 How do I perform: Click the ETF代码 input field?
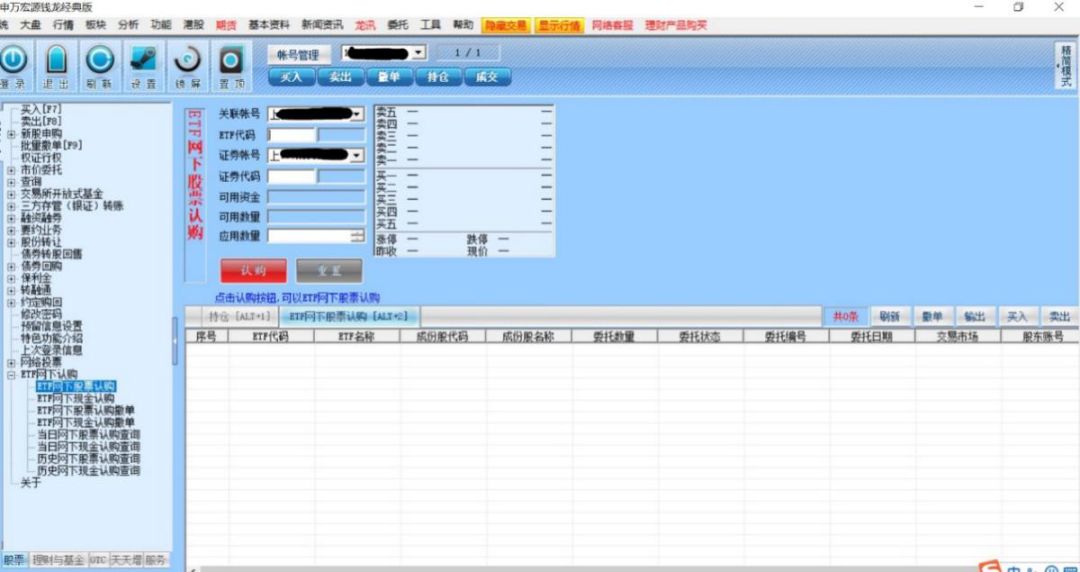(x=291, y=135)
